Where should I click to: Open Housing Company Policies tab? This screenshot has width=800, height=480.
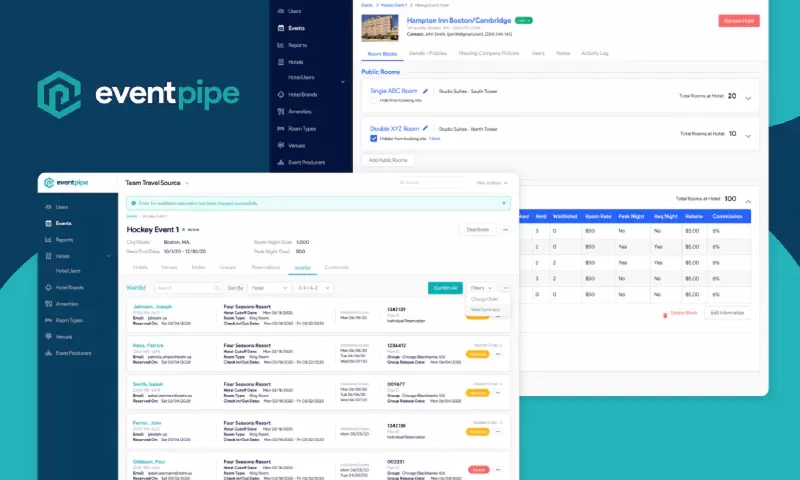(x=488, y=53)
